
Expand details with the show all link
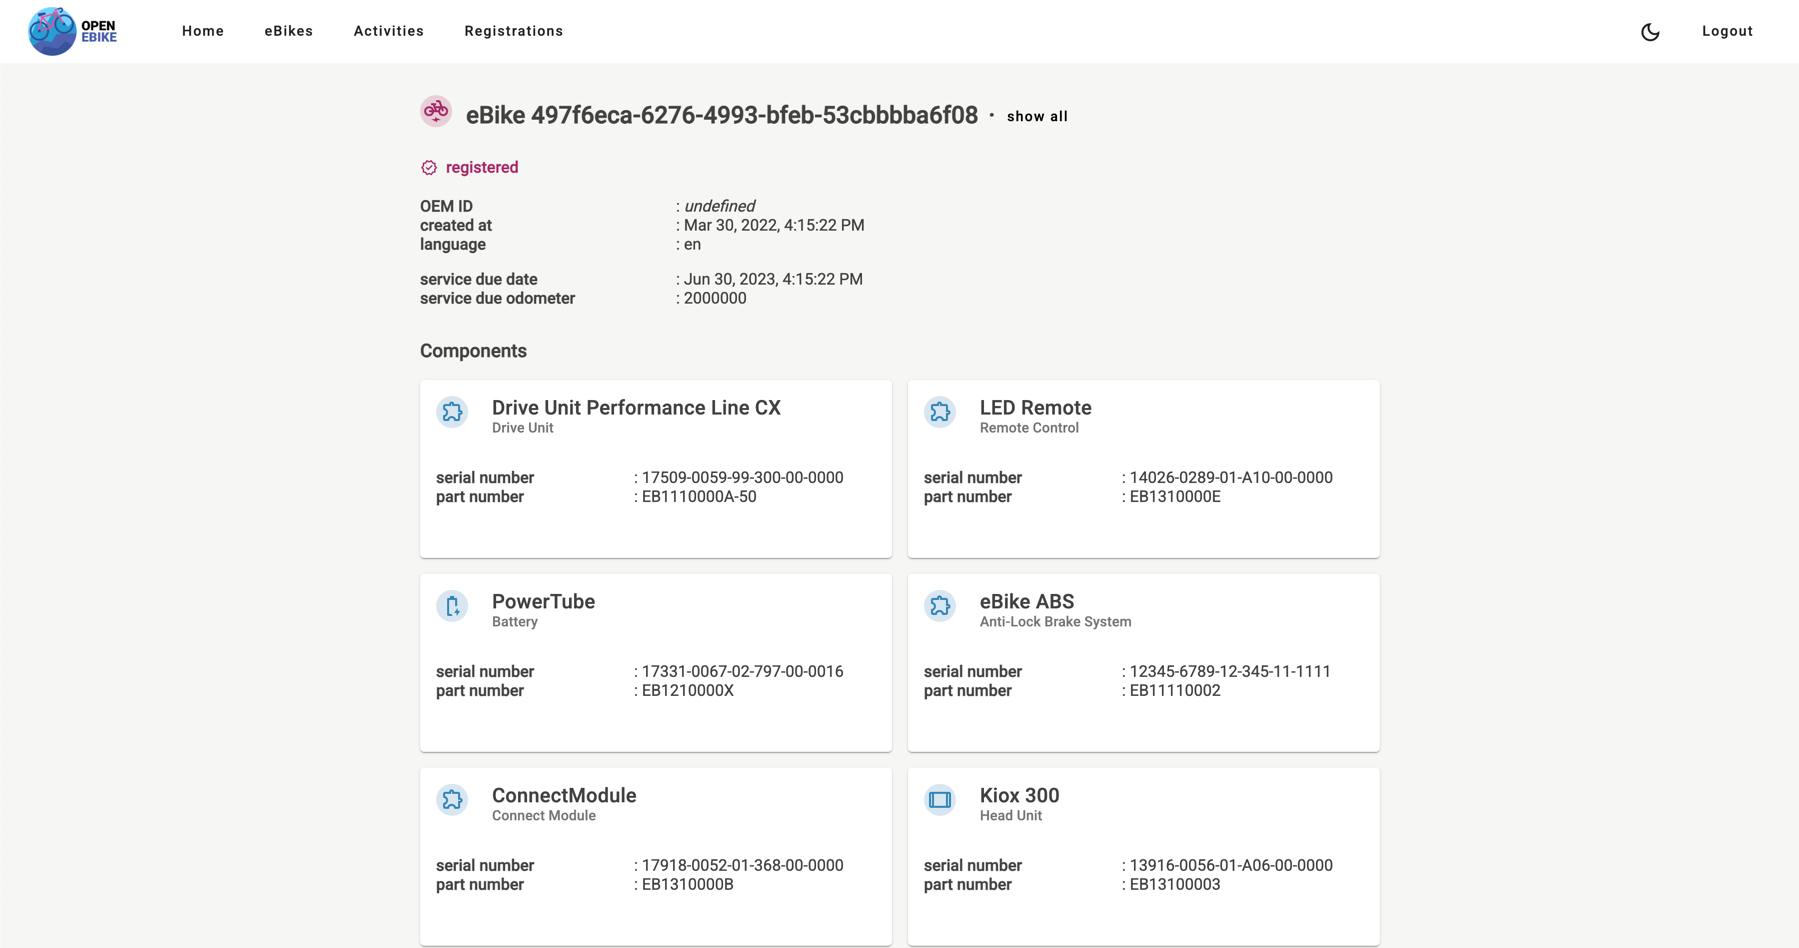(1037, 116)
